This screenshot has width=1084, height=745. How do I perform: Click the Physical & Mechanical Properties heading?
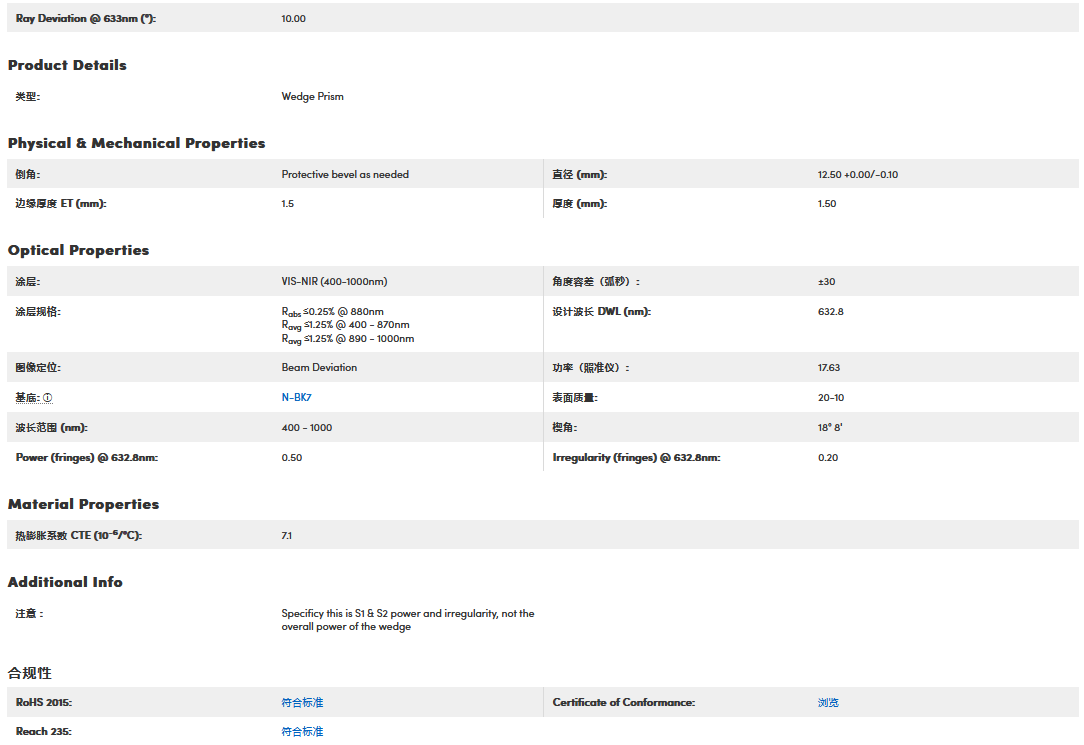pyautogui.click(x=136, y=143)
